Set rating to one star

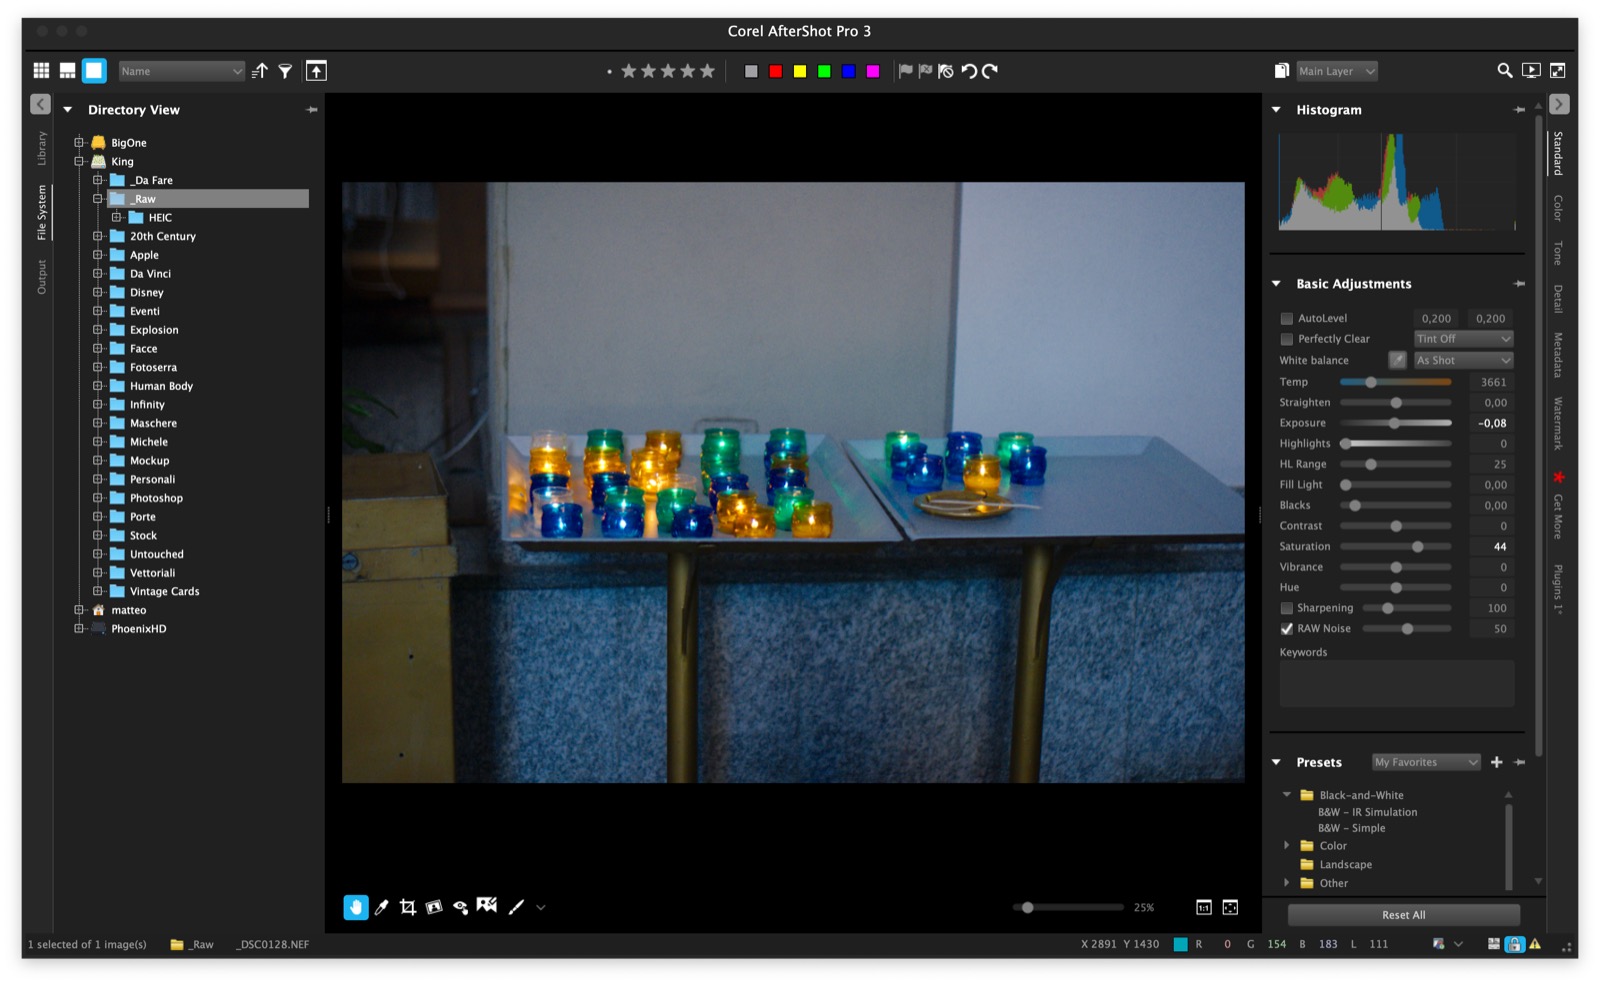[629, 71]
